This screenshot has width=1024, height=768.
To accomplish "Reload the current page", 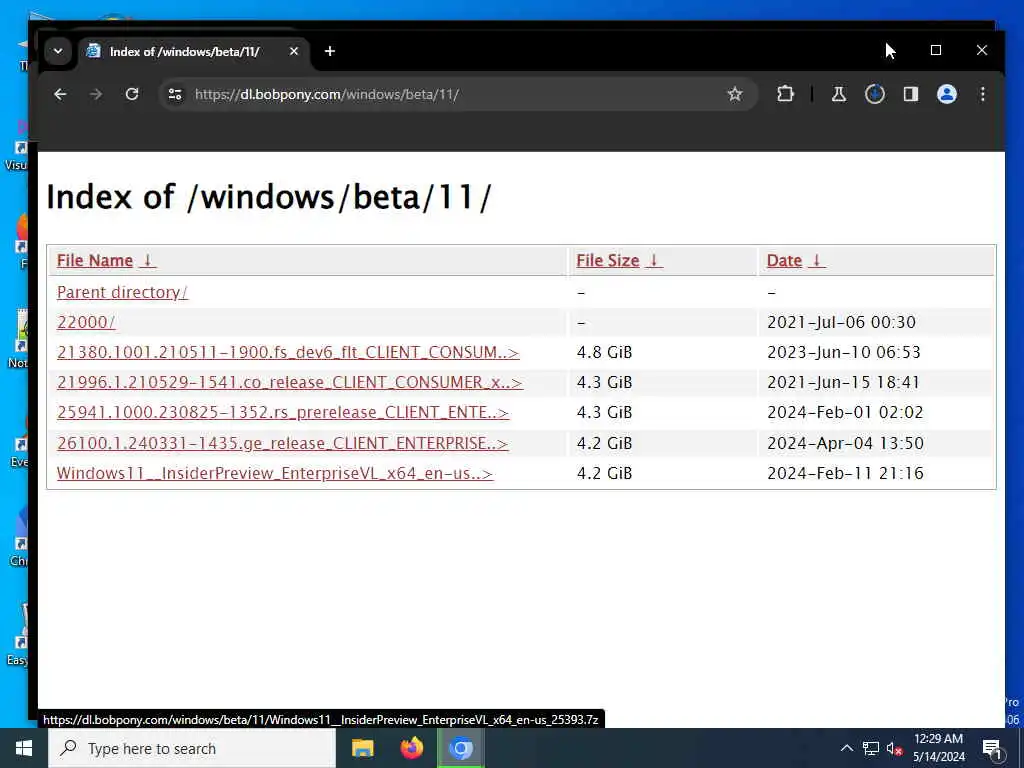I will pos(132,95).
